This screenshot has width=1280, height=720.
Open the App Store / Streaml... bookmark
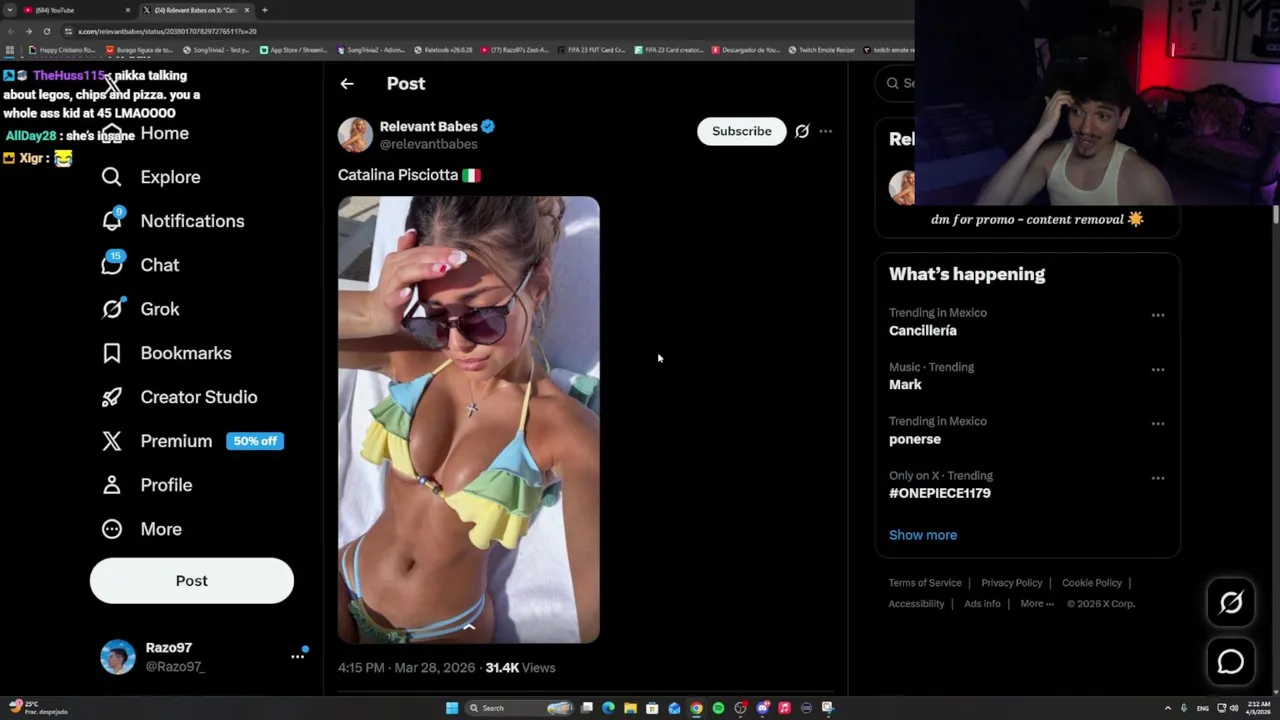(x=293, y=50)
